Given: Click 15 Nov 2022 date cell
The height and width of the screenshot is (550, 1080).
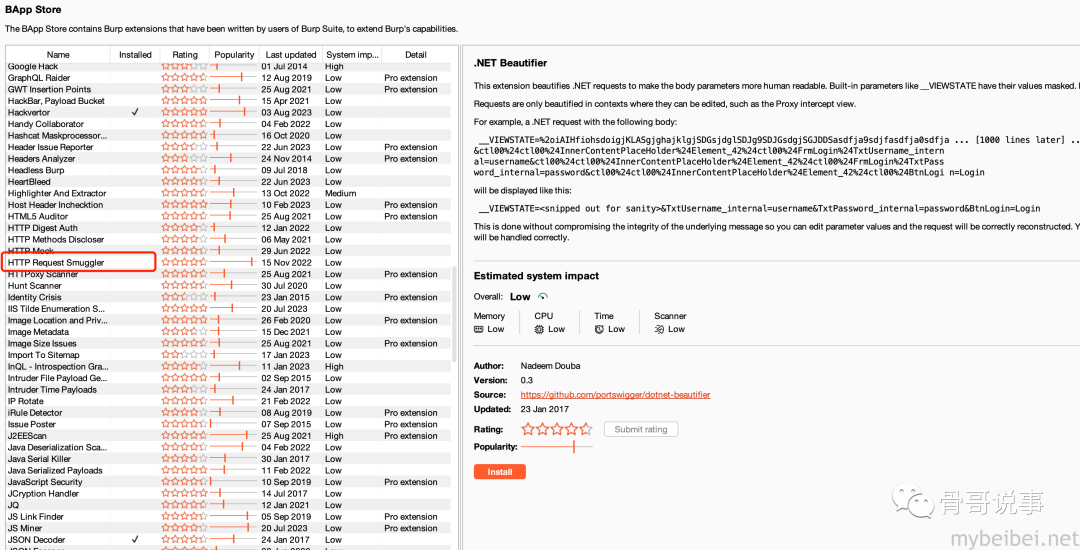Looking at the screenshot, I should click(287, 262).
